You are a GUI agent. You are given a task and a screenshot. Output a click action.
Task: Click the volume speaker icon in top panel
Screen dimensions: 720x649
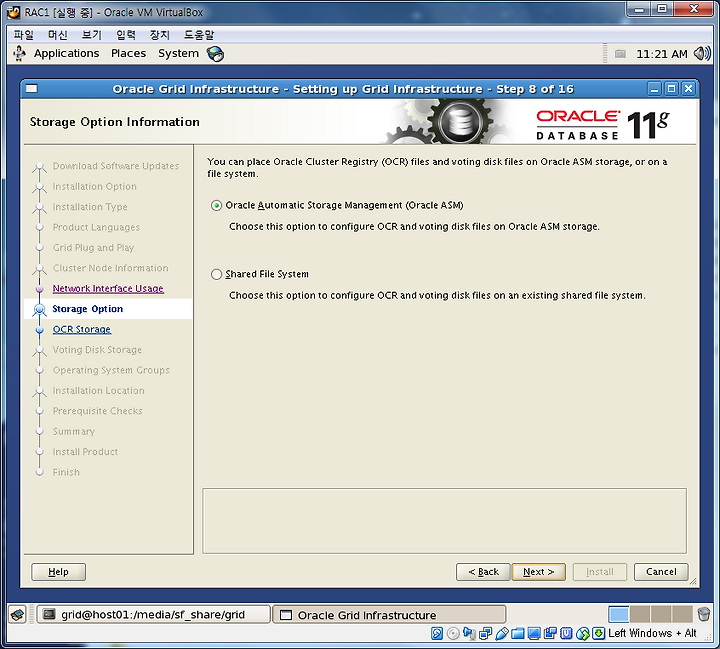pos(702,54)
